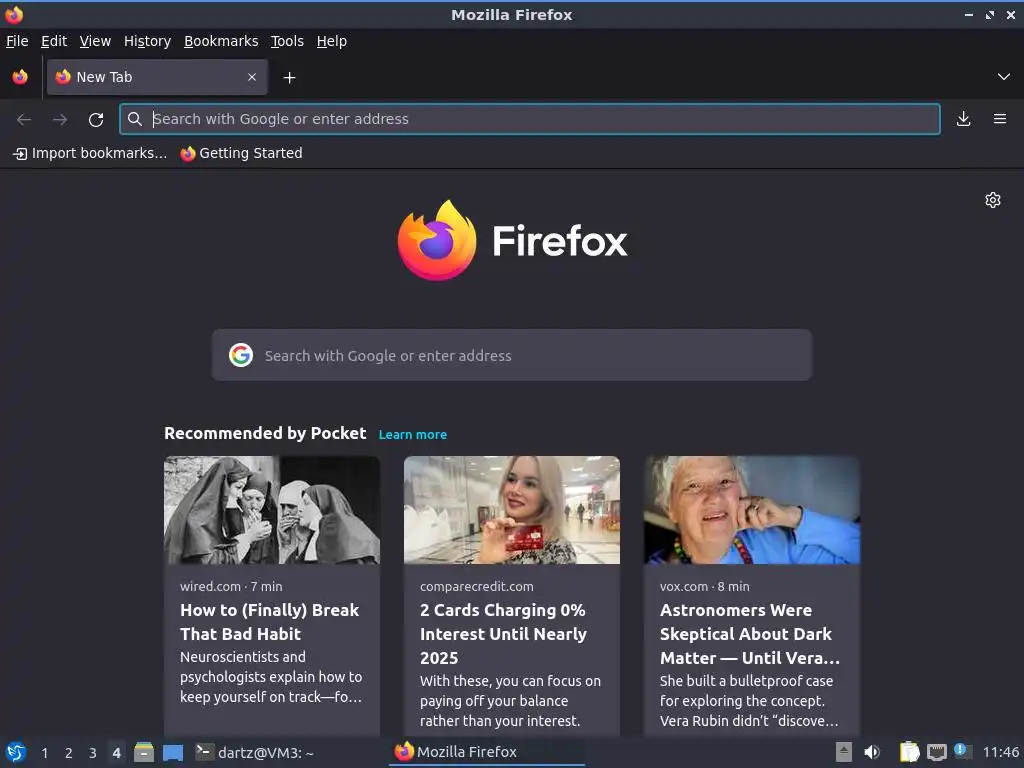The width and height of the screenshot is (1024, 768).
Task: Click the vox.com · 8 min source label
Action: pyautogui.click(x=705, y=586)
